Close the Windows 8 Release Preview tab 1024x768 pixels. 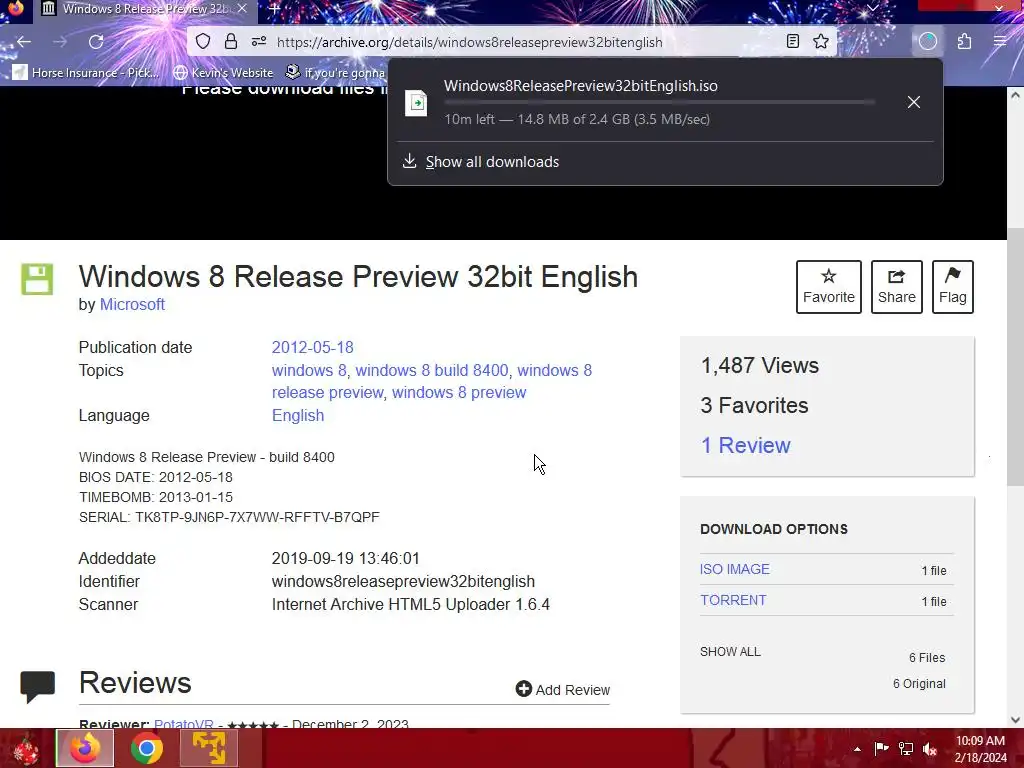242,9
